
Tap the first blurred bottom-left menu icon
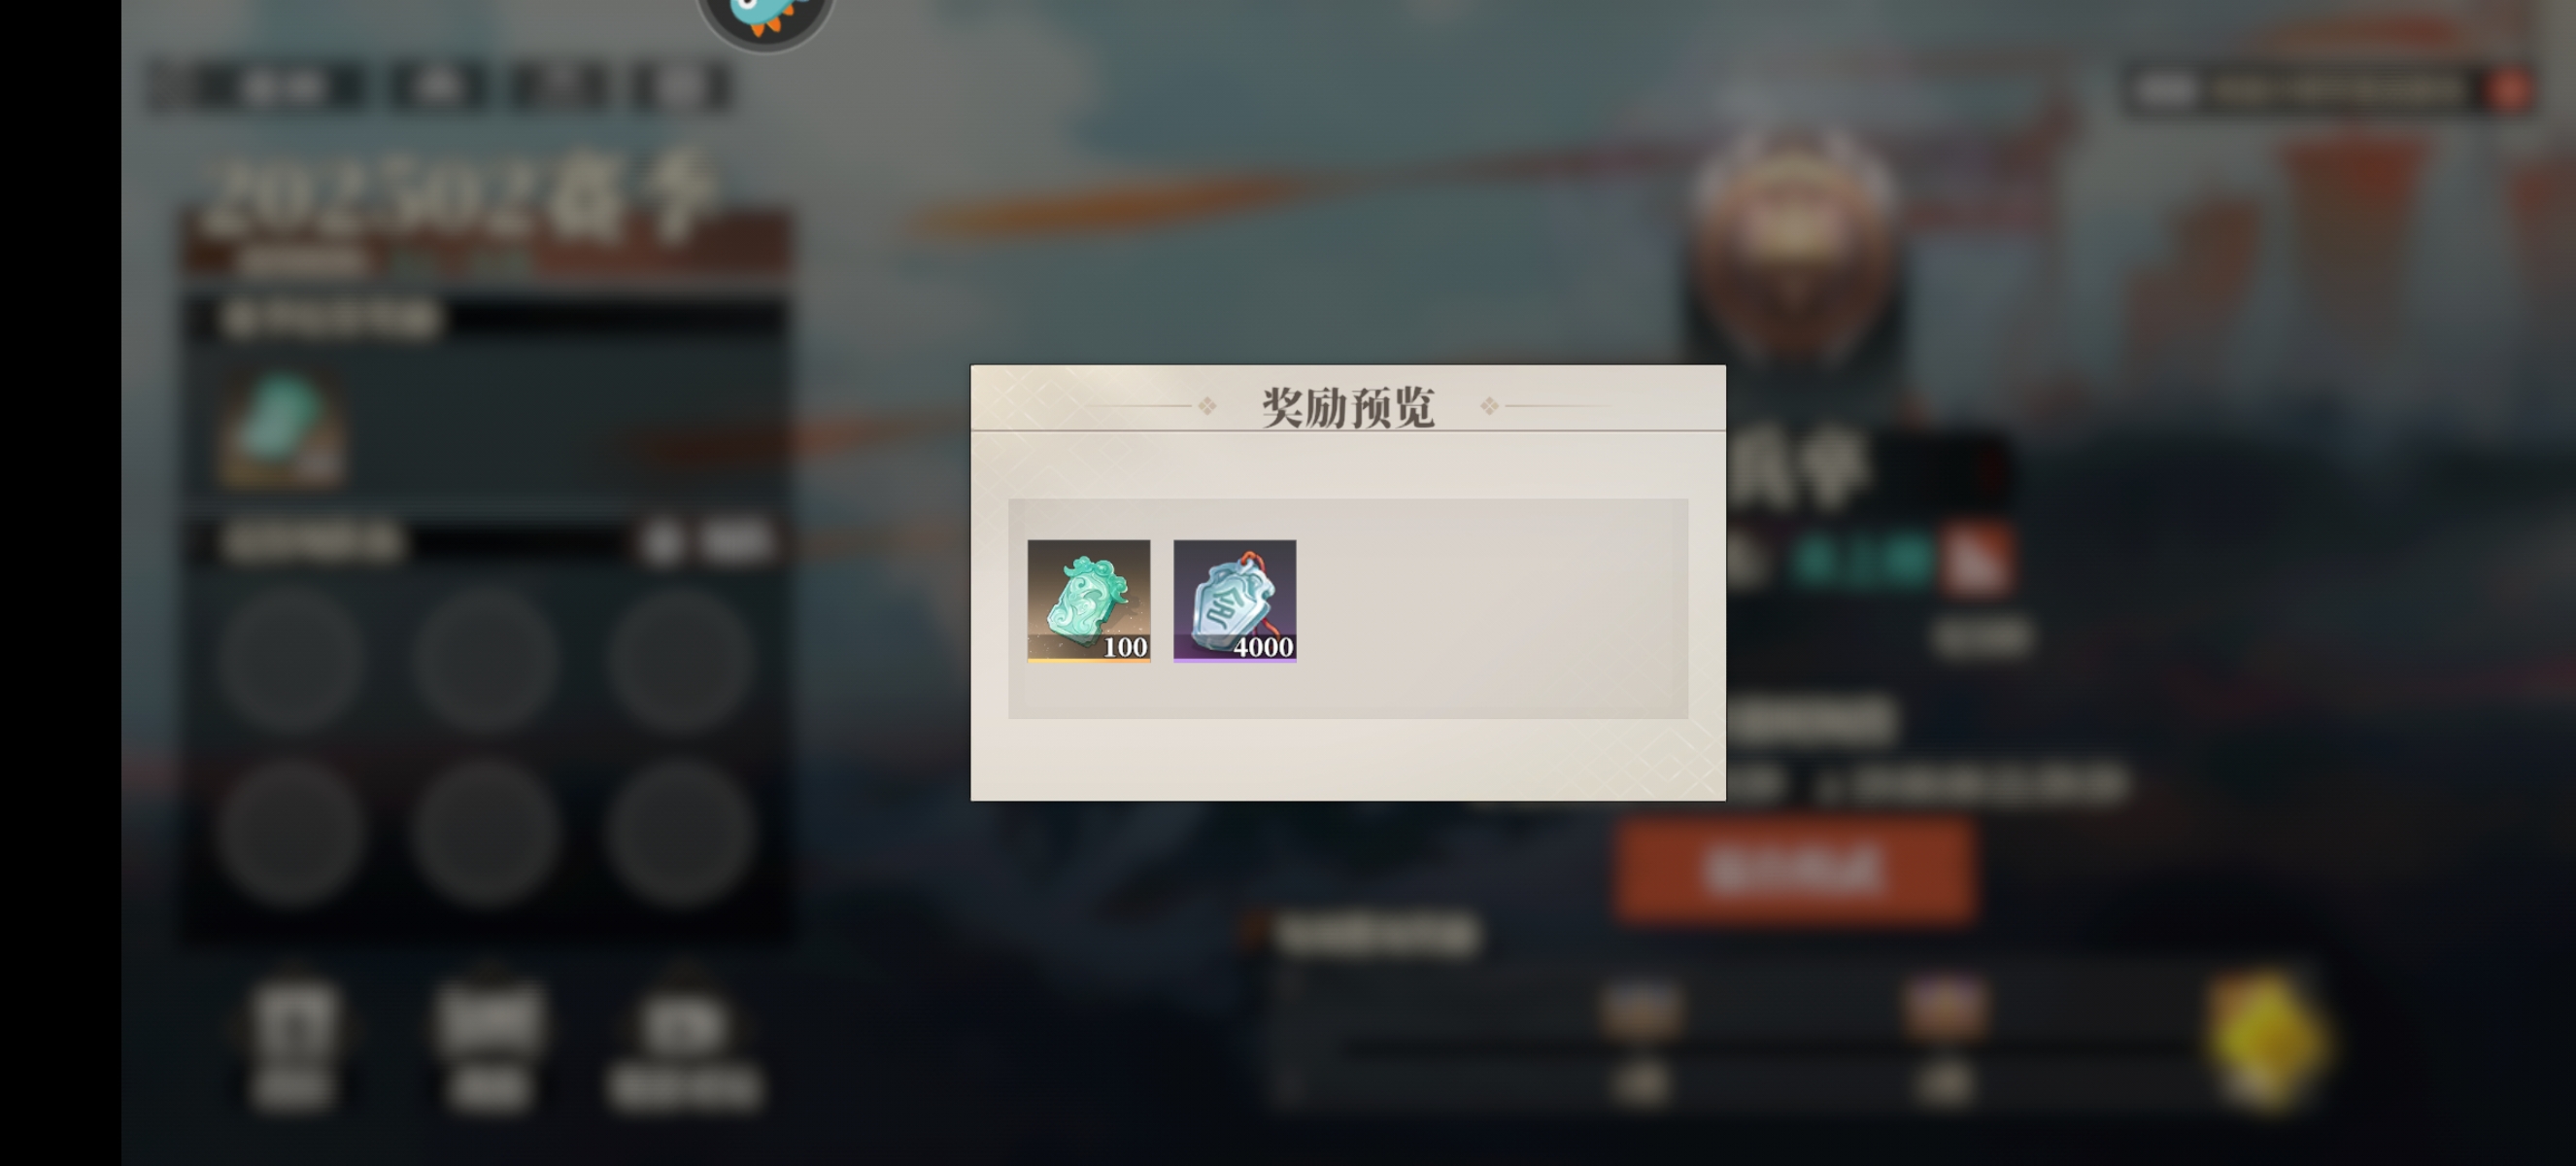coord(292,1043)
